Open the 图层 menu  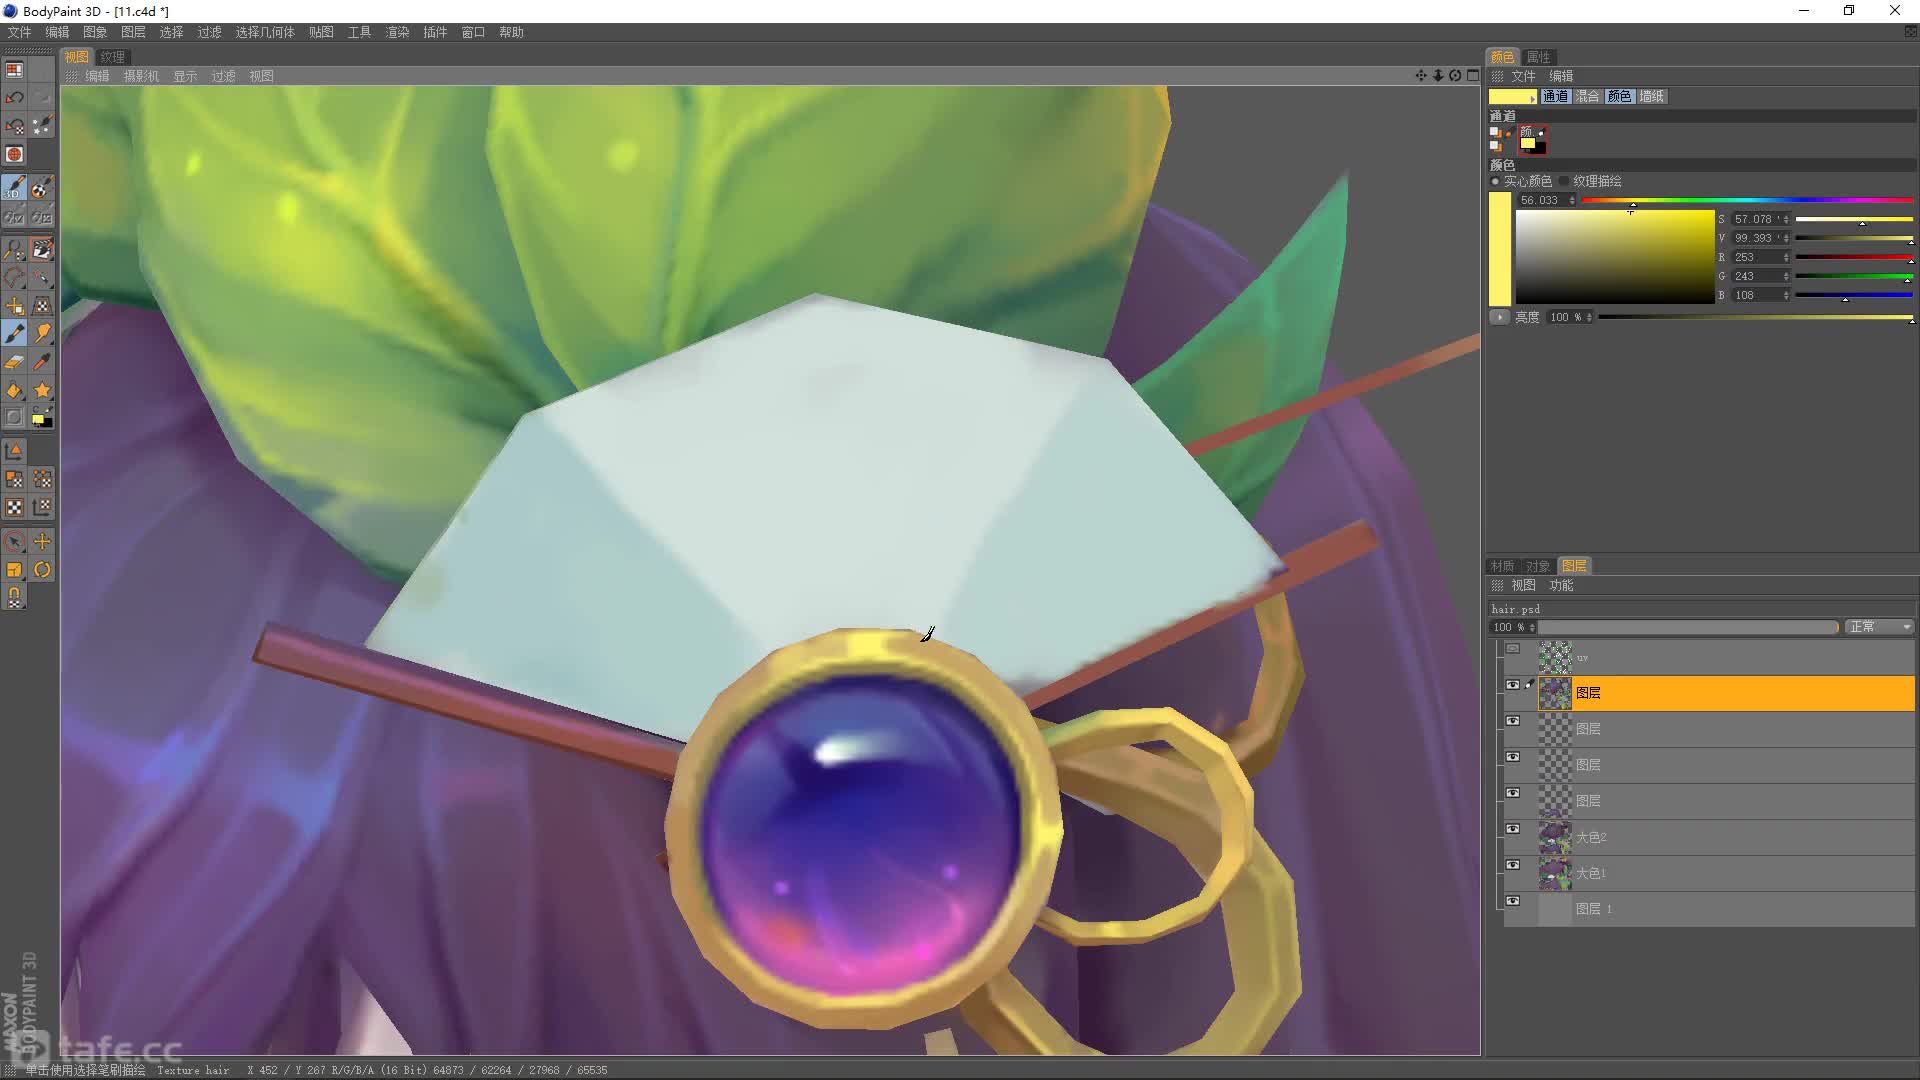click(133, 32)
